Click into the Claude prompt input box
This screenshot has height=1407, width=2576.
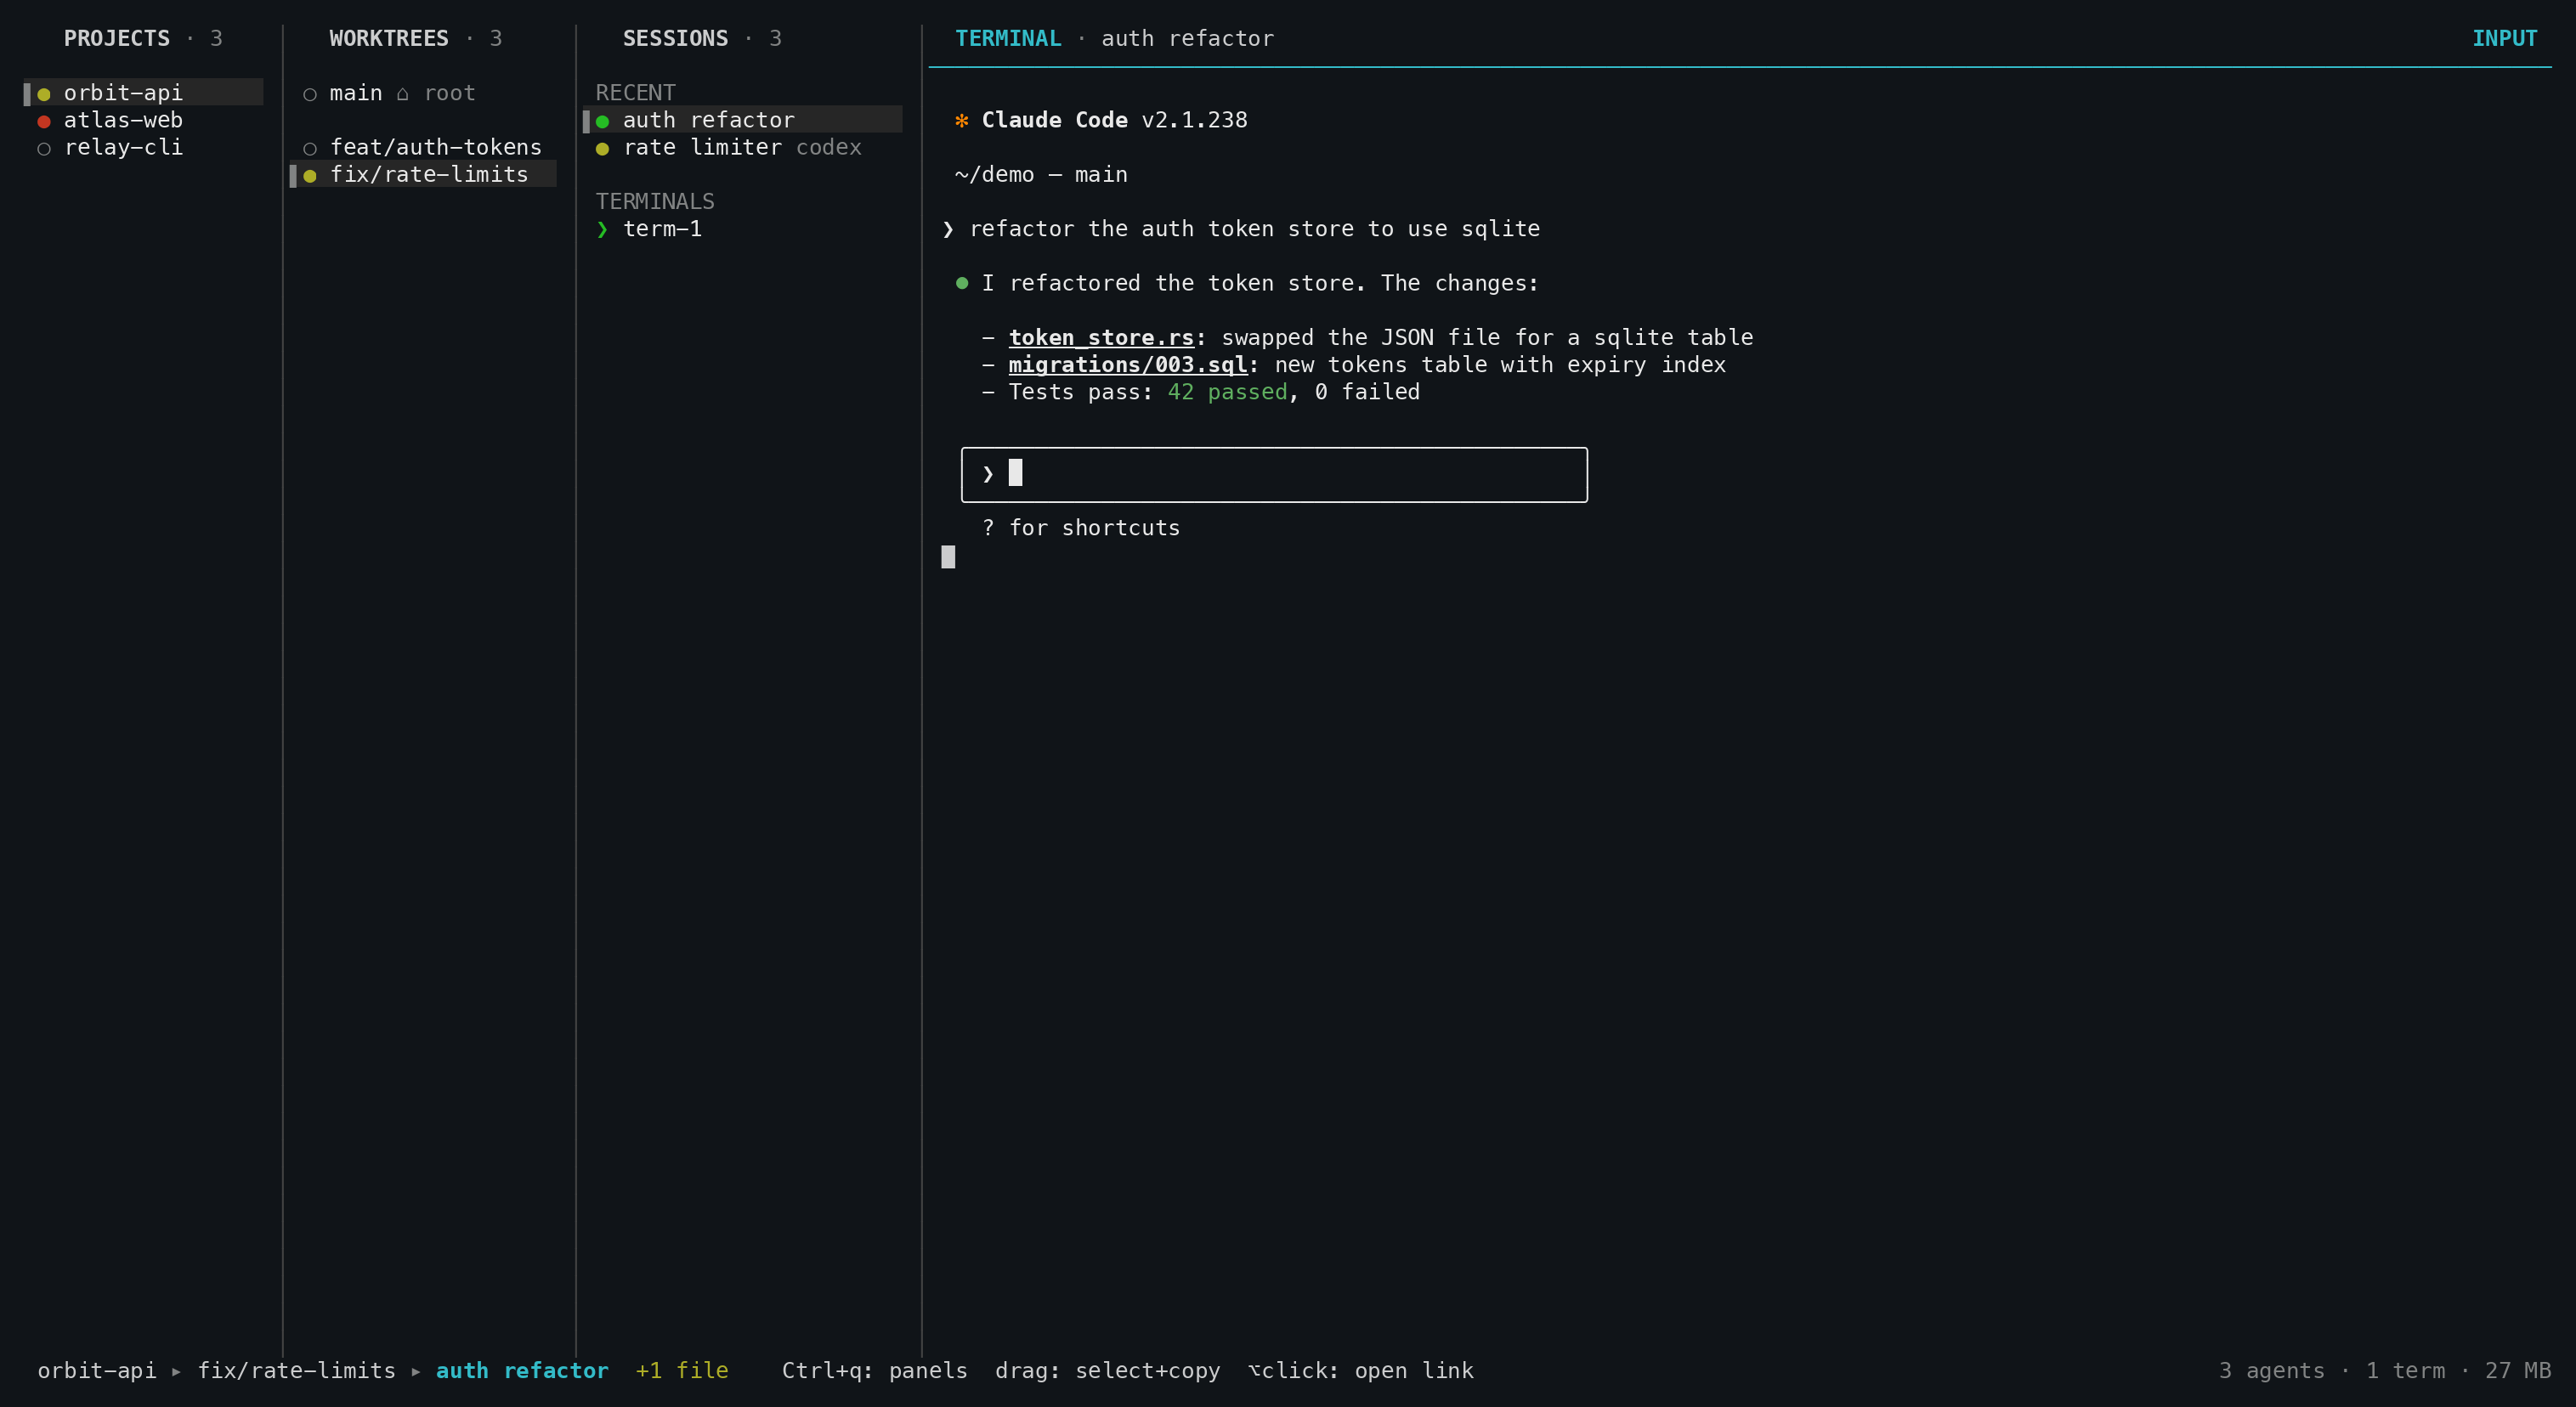pos(1274,474)
